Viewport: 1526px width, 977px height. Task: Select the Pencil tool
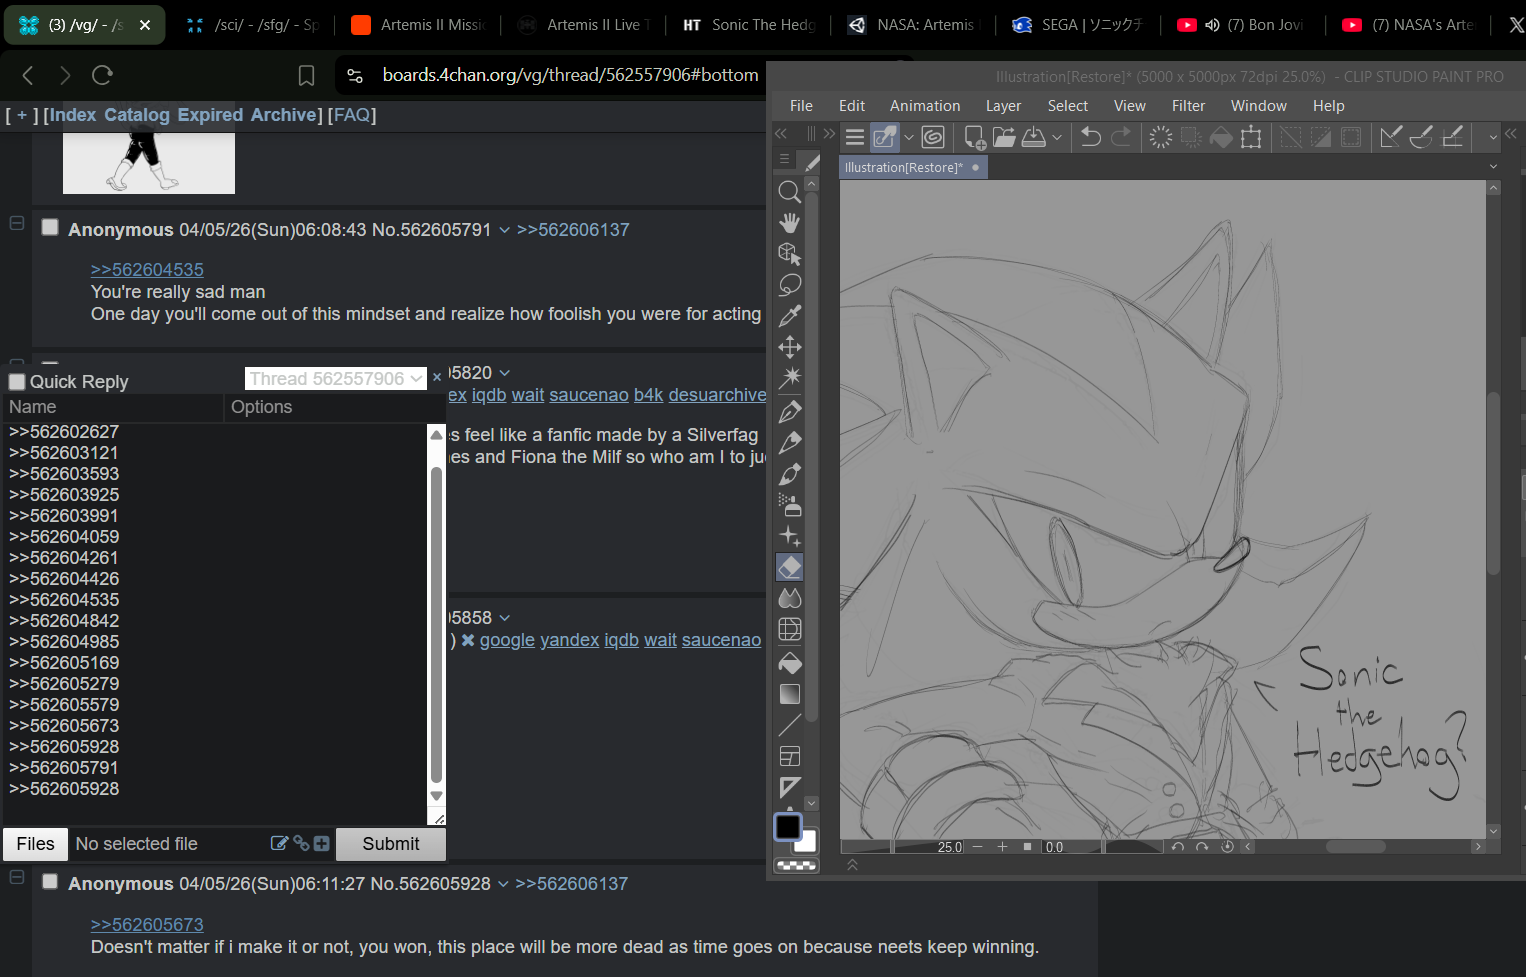(790, 442)
